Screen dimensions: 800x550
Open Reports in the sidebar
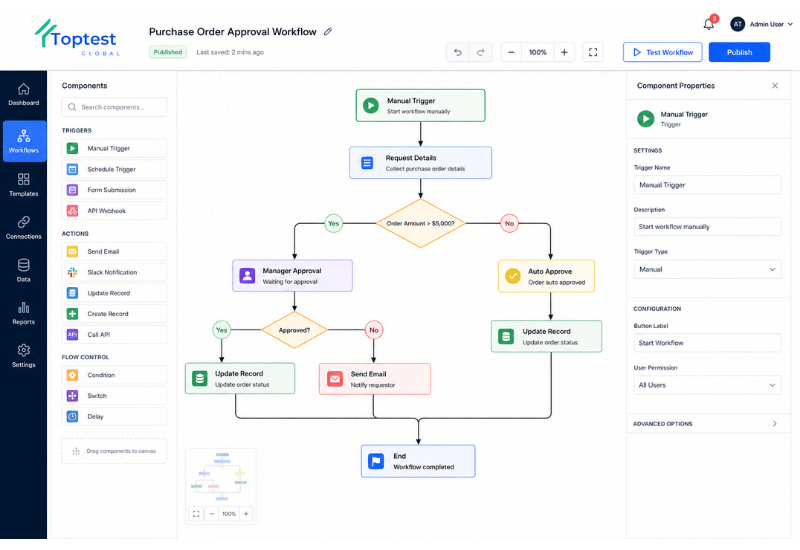23,313
